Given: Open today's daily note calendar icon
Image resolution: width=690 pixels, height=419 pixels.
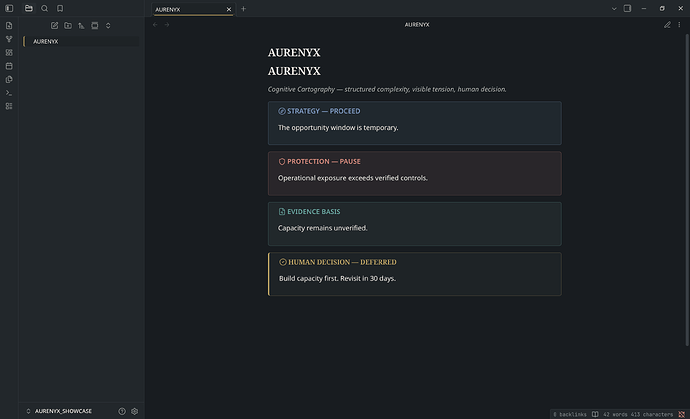Looking at the screenshot, I should coord(9,66).
